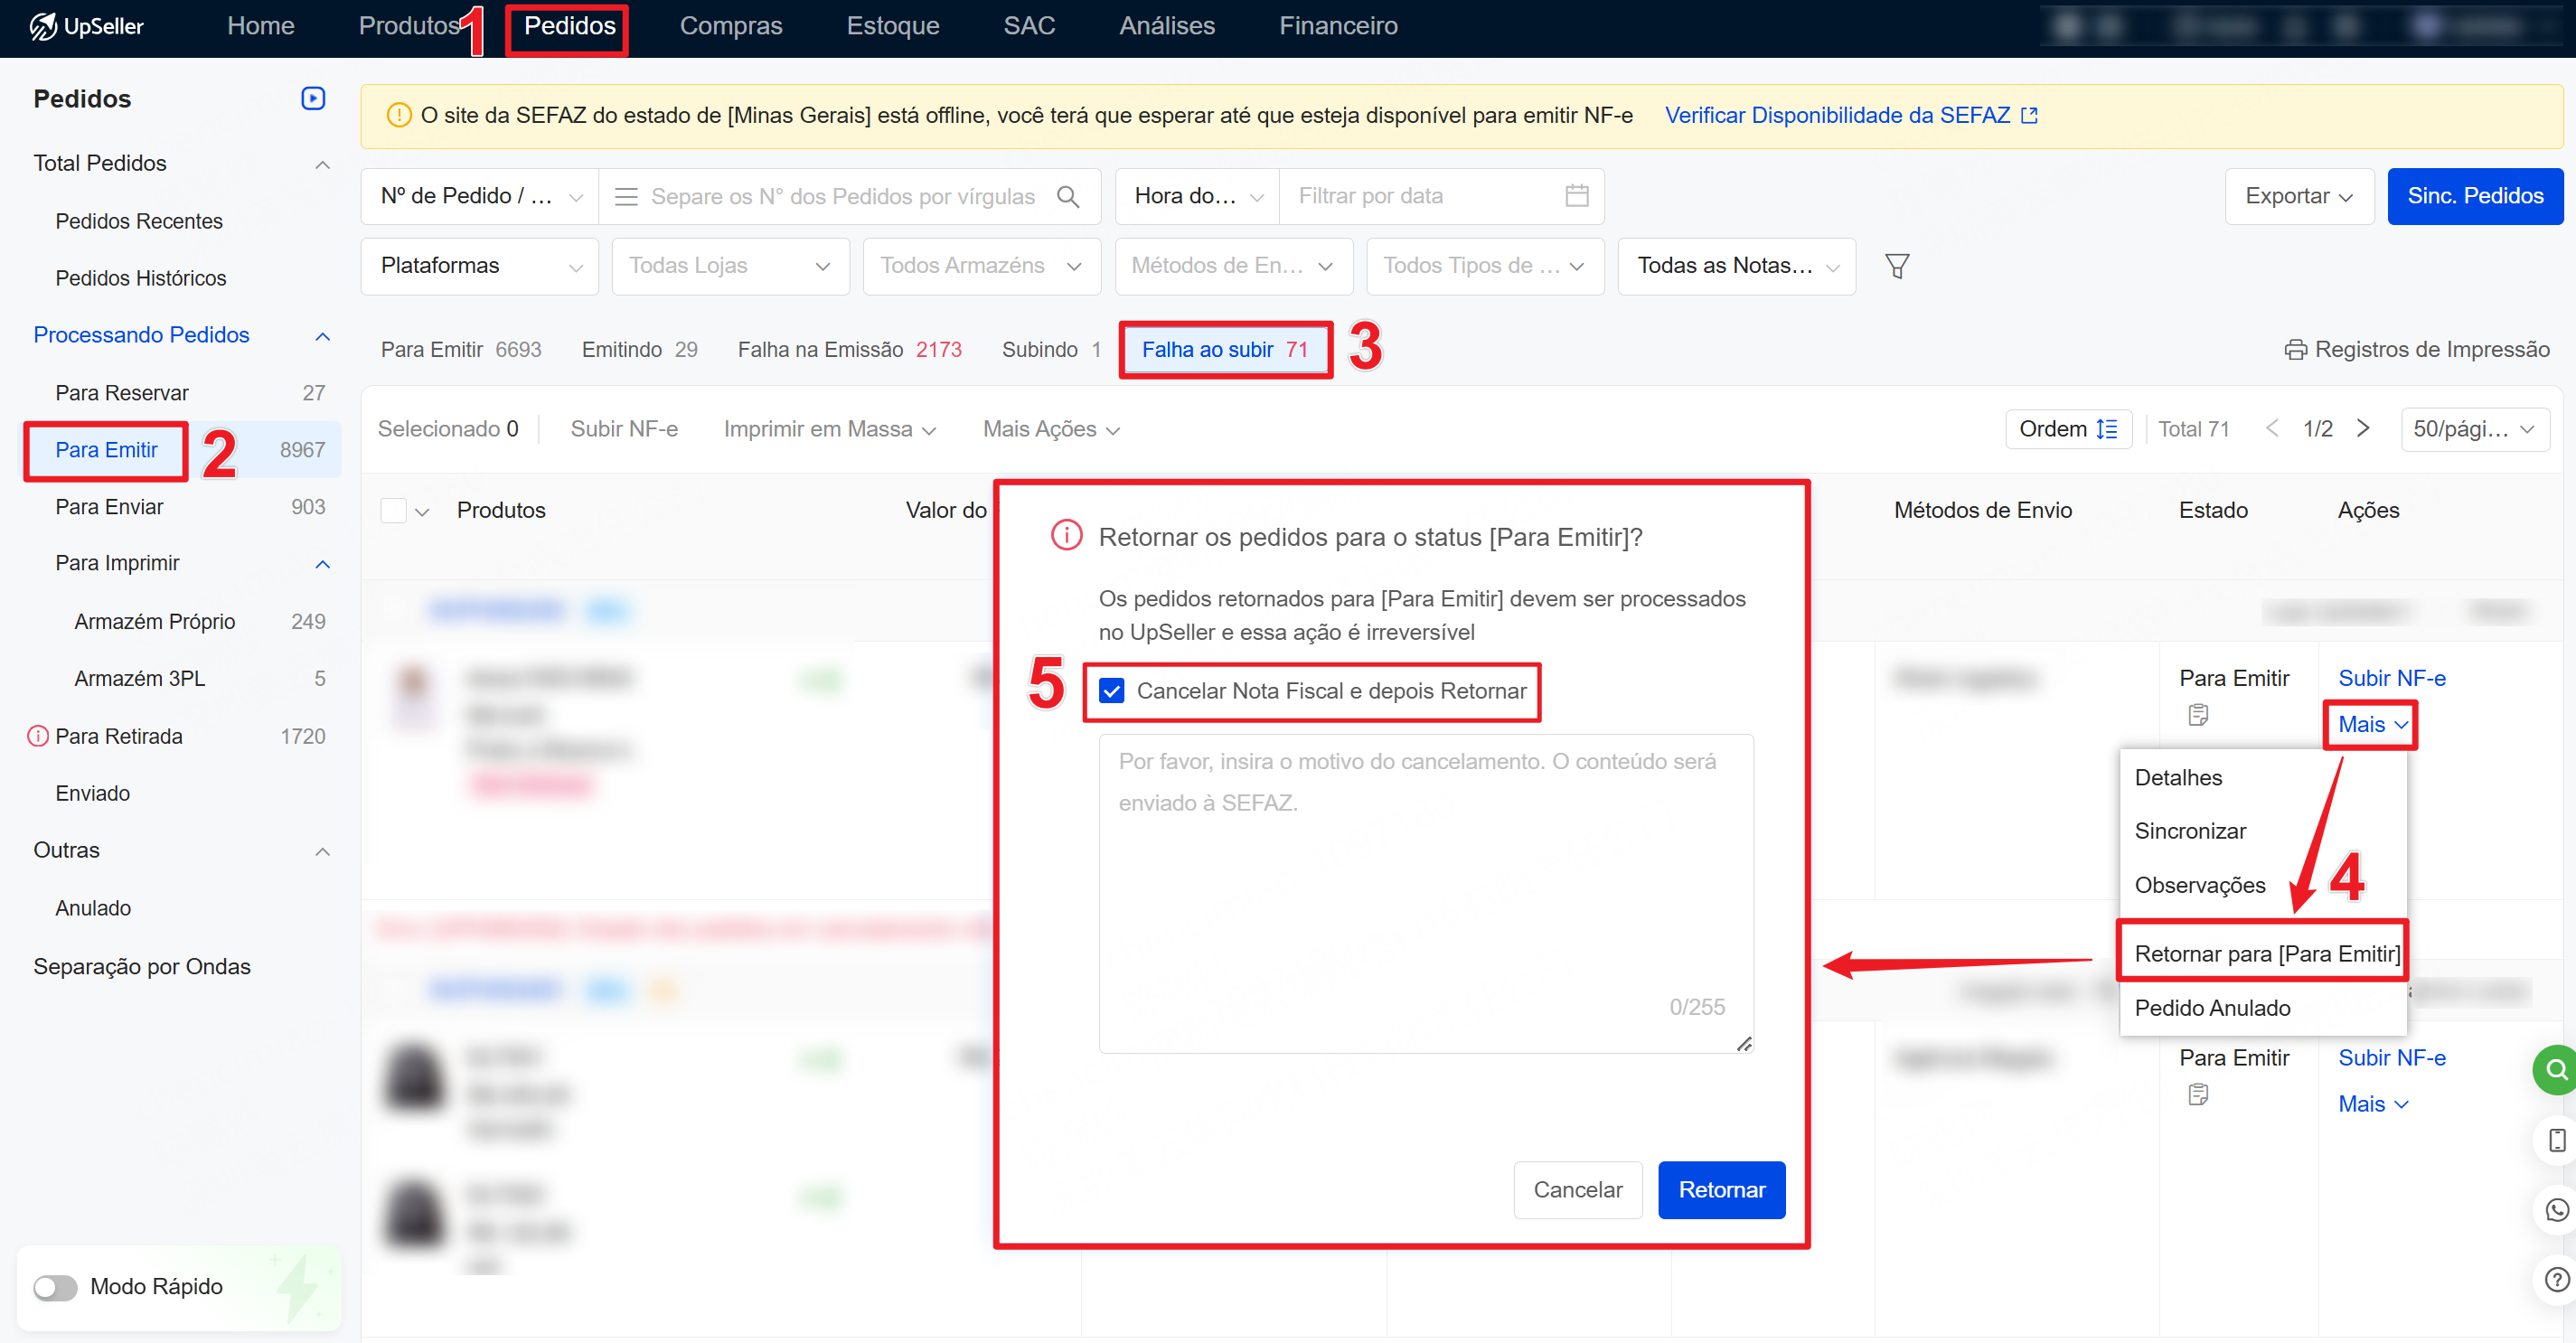Click the advanced filter funnel icon
Viewport: 2576px width, 1343px height.
1896,266
